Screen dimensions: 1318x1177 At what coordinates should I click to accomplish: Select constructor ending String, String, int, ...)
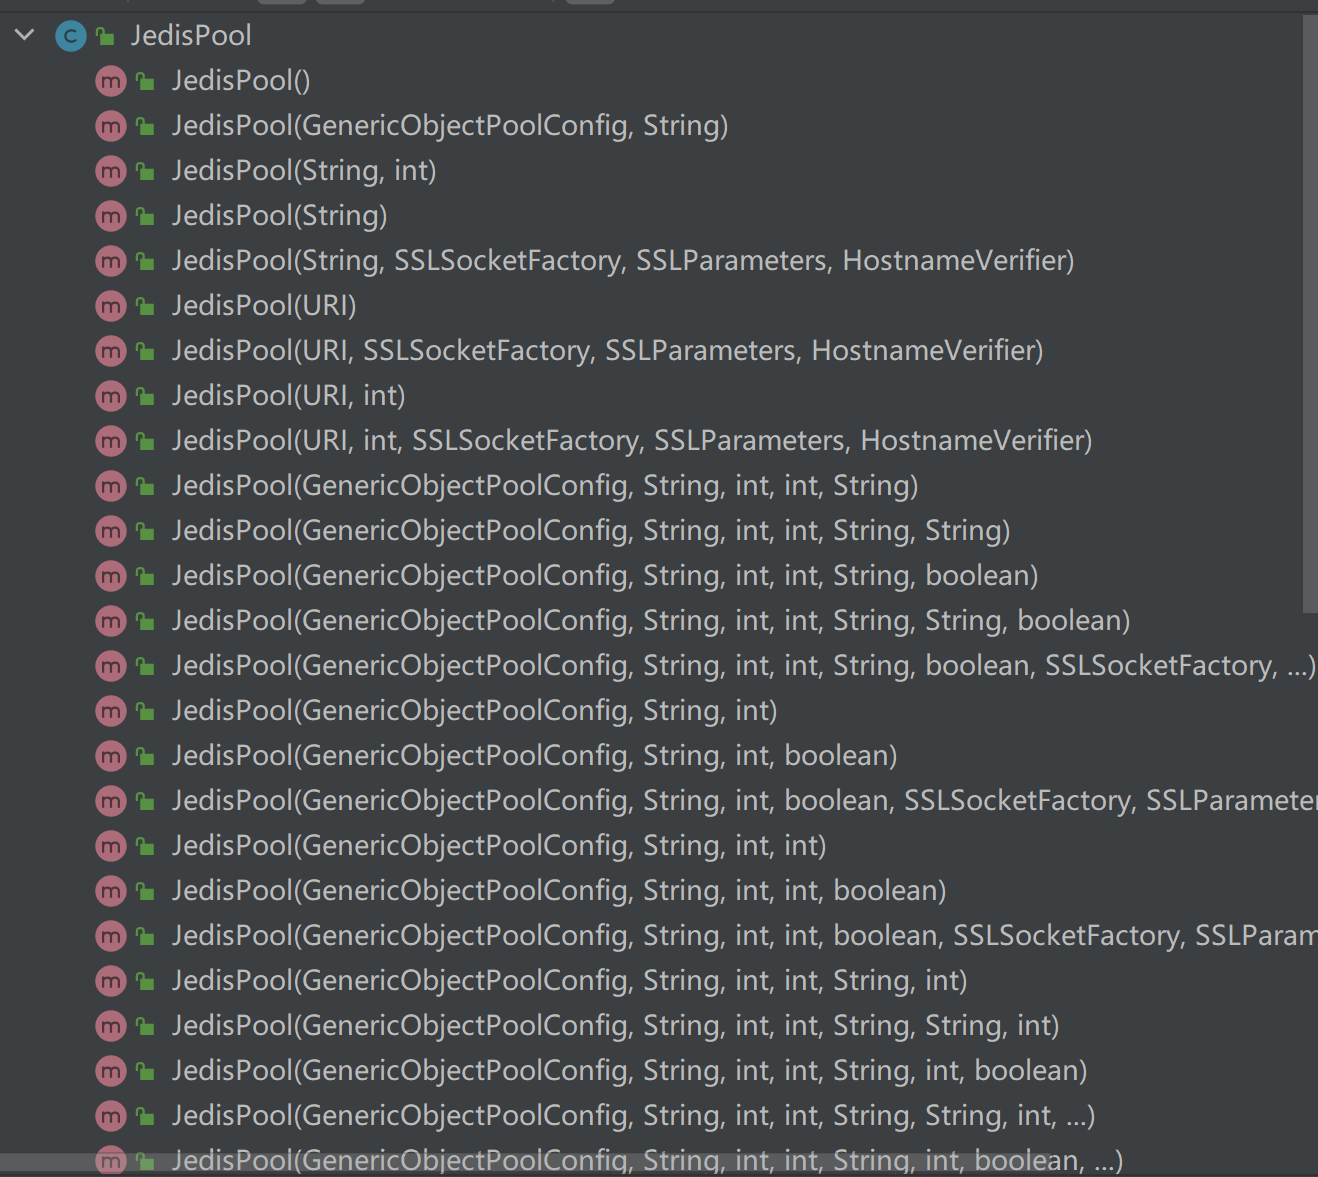point(634,1116)
